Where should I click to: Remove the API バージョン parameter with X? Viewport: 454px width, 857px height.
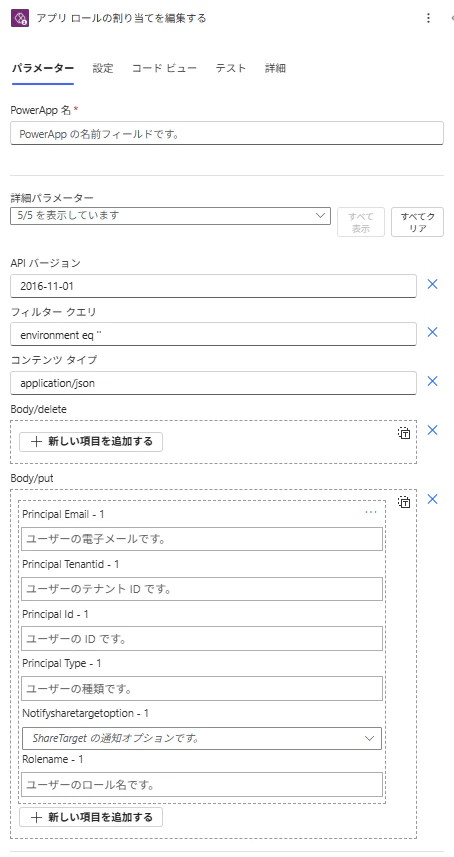(432, 284)
